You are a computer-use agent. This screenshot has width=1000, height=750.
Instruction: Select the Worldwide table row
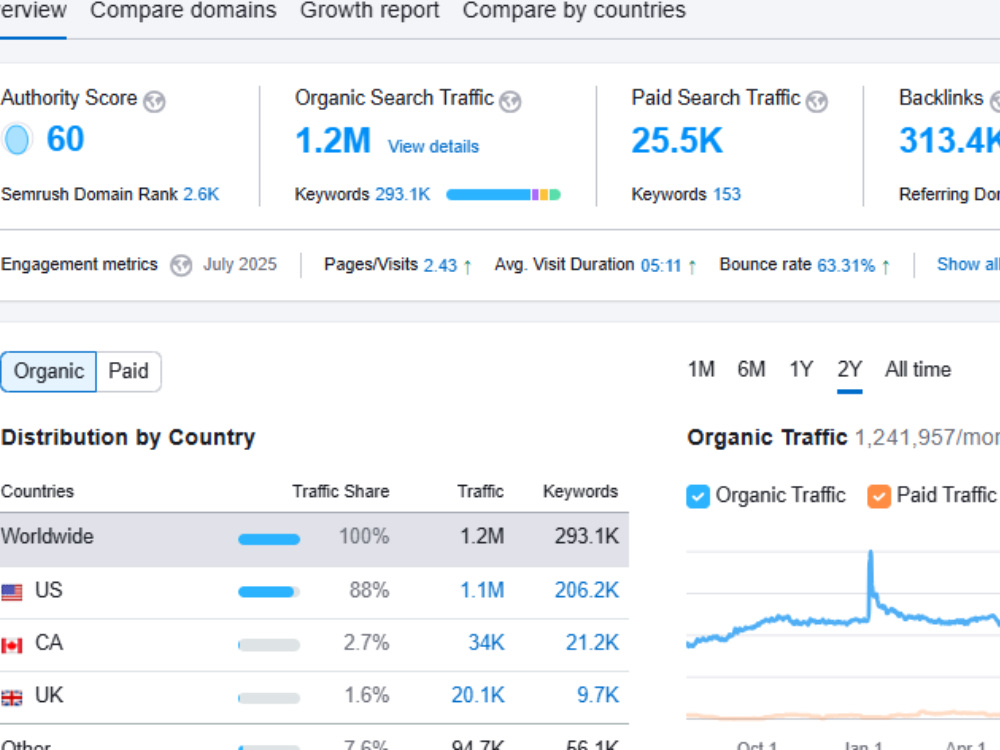(314, 540)
